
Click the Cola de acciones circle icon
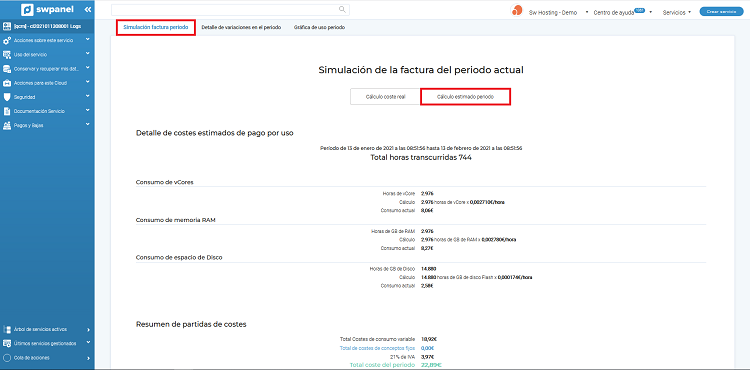pos(7,358)
